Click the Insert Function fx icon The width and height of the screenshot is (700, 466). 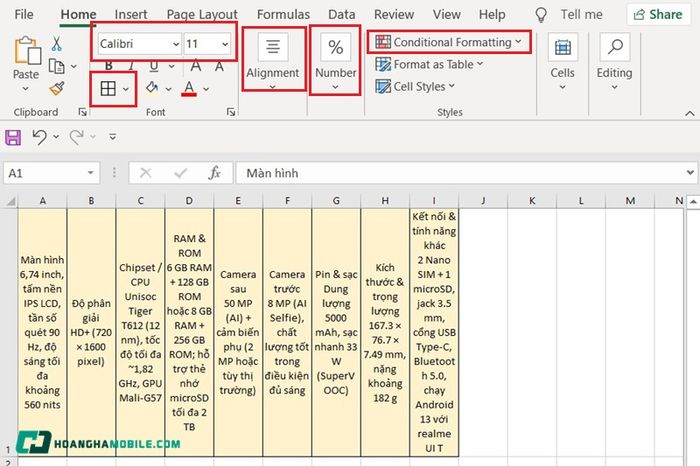[214, 173]
